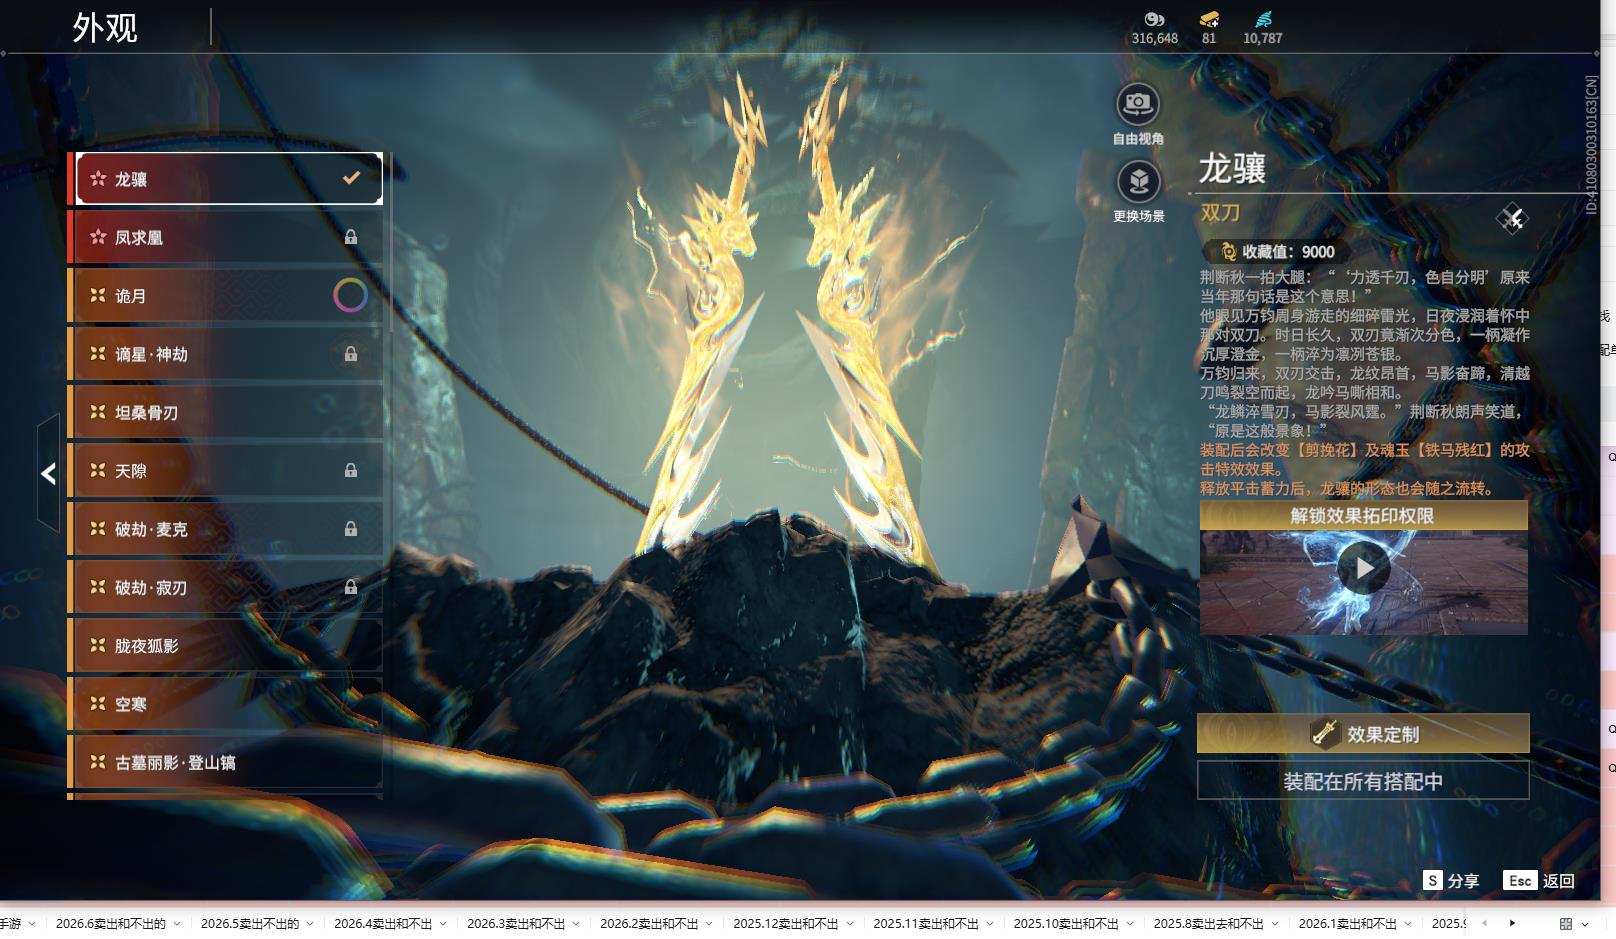This screenshot has width=1616, height=939.
Task: Click the collection value (收藏值) icon
Action: pos(1228,252)
